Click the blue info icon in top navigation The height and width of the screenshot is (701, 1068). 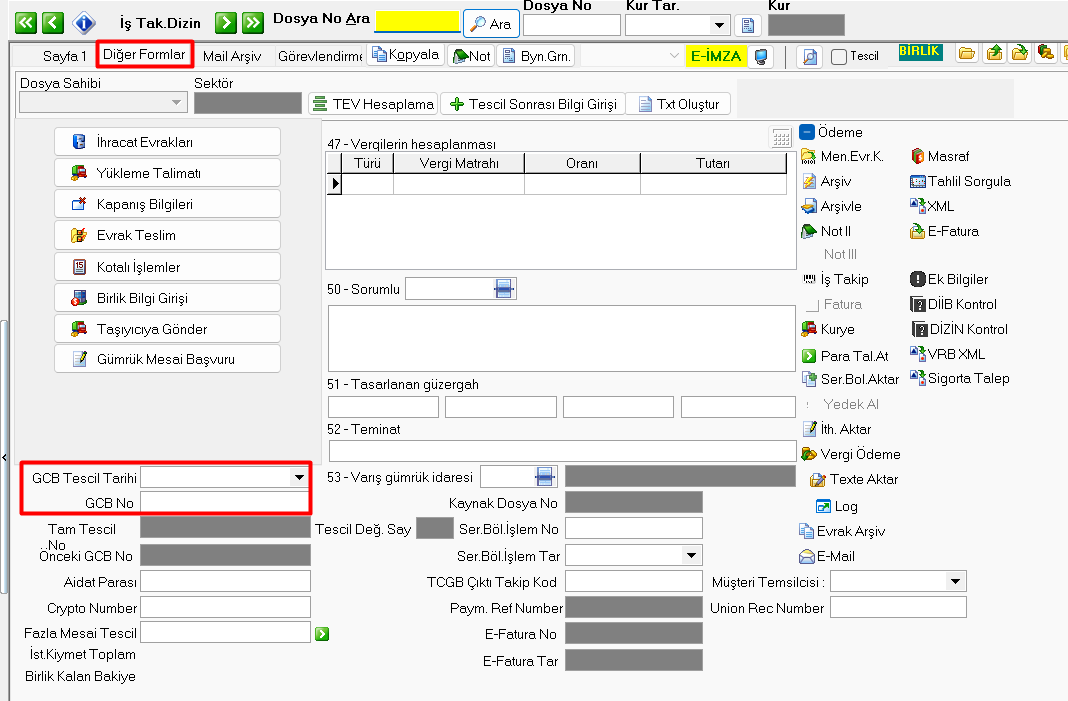click(x=86, y=22)
